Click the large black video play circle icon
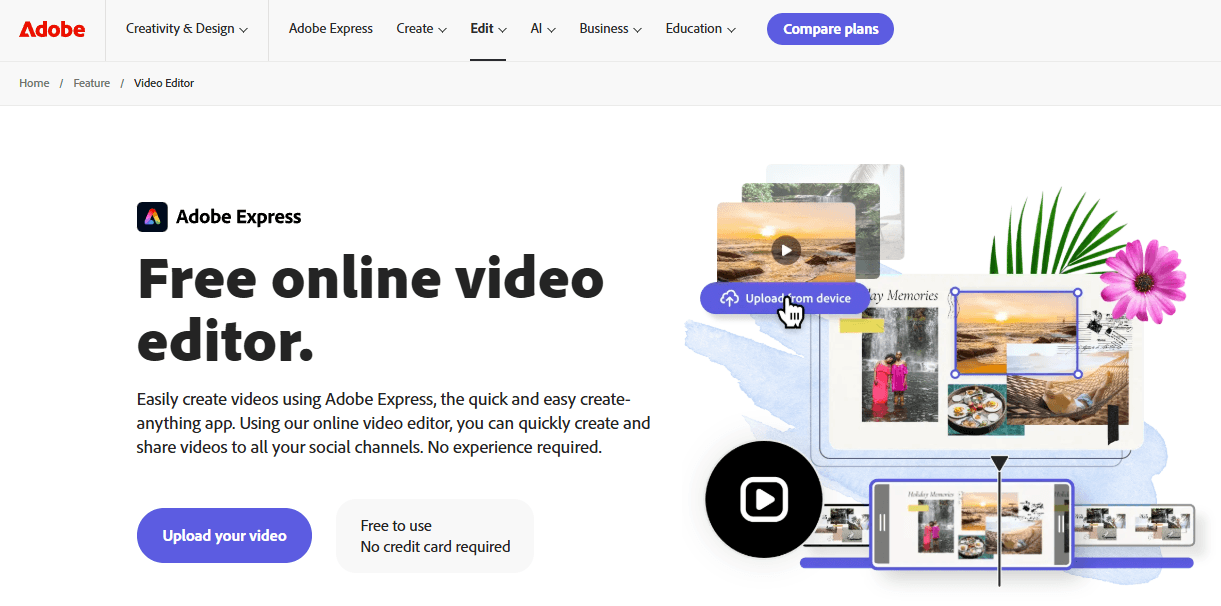Image resolution: width=1221 pixels, height=606 pixels. click(x=764, y=499)
